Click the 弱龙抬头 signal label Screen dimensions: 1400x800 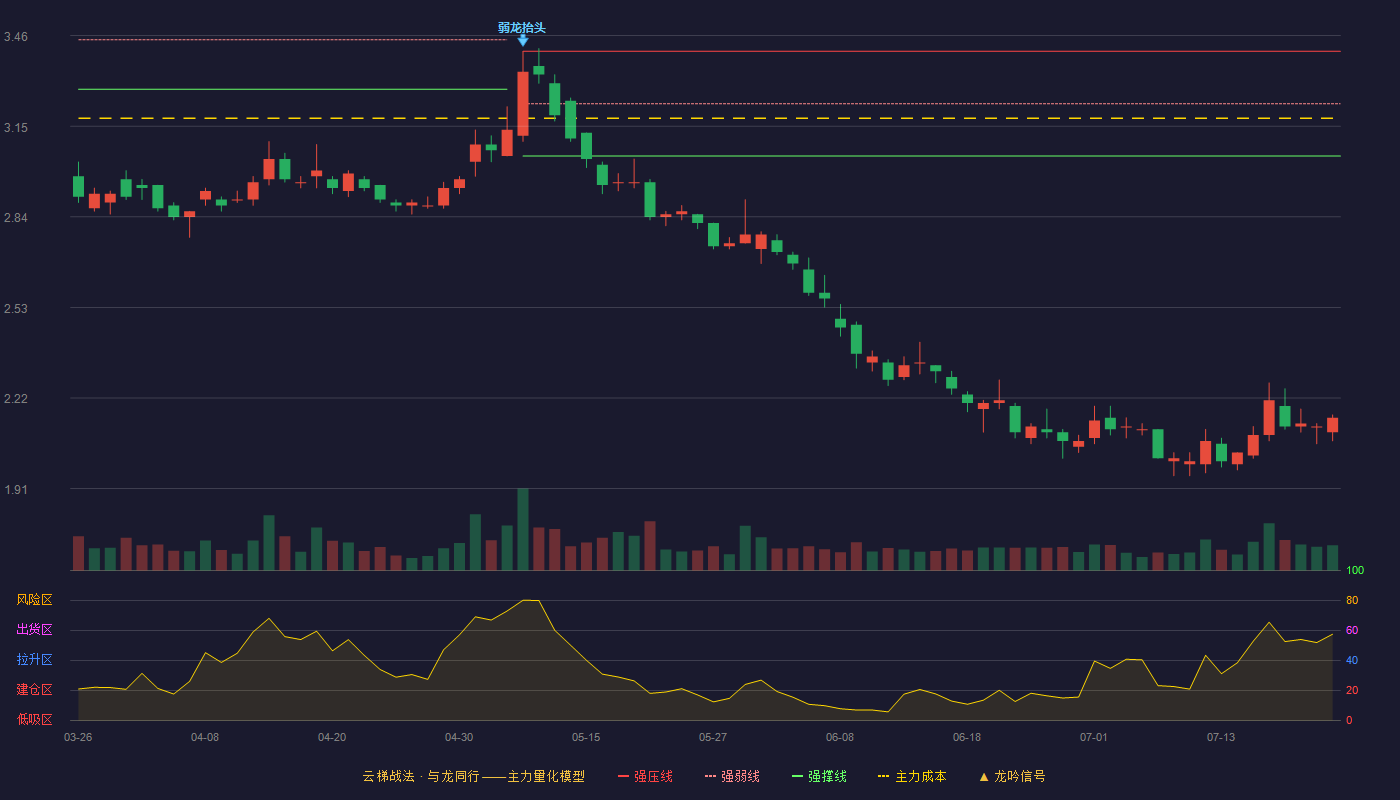click(x=522, y=28)
